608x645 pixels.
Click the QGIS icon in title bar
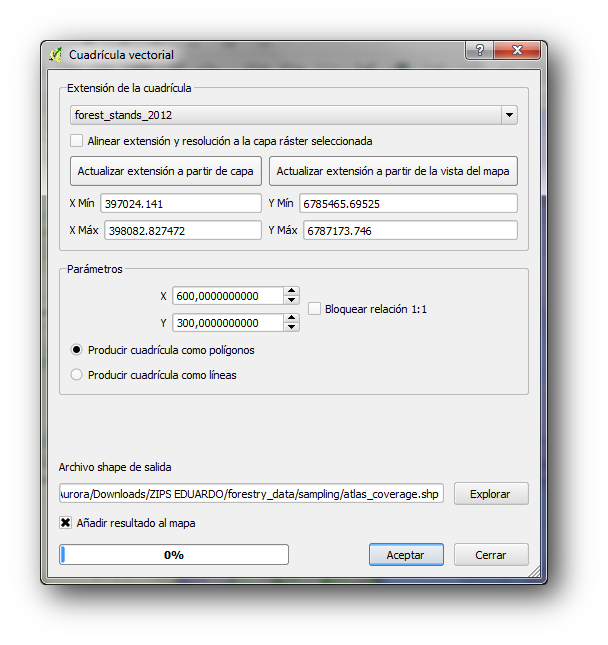tap(56, 54)
